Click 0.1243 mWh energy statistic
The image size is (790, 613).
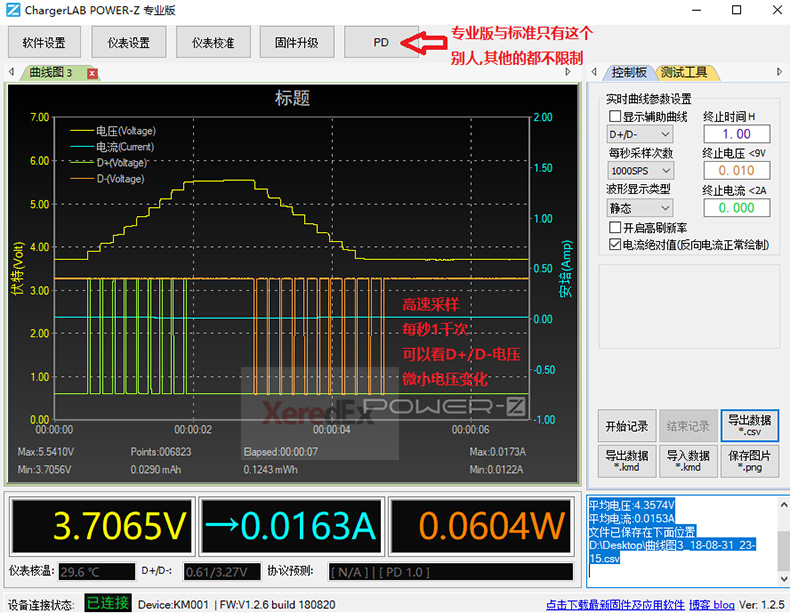tap(270, 469)
